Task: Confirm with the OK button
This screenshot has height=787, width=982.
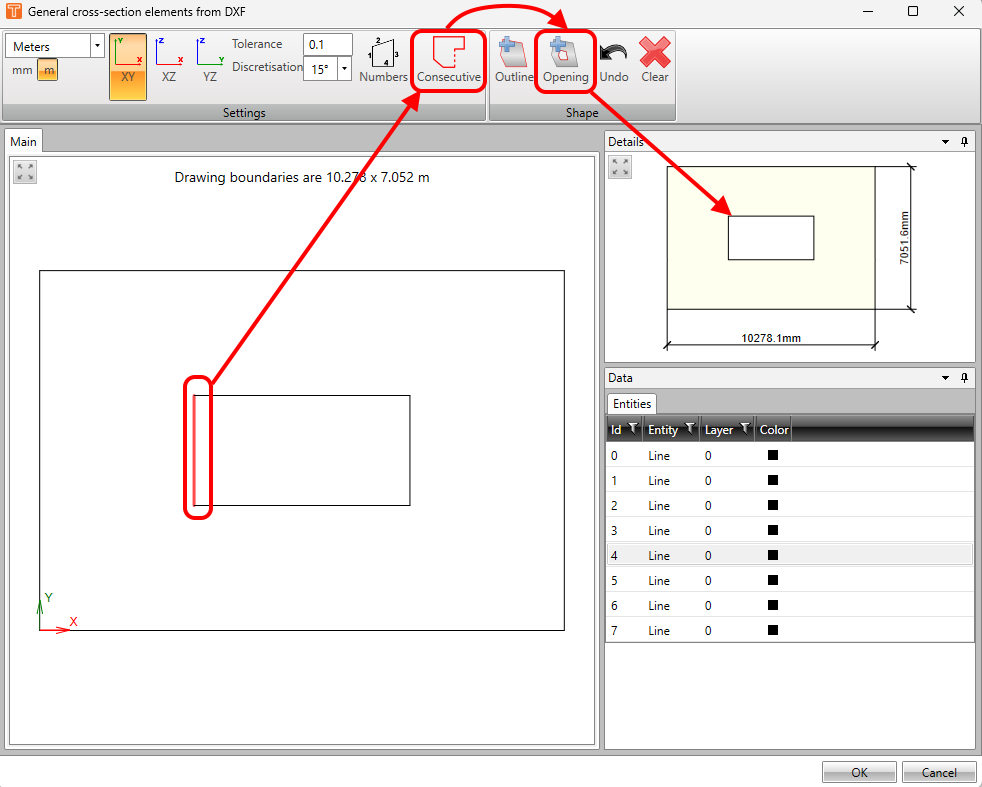Action: tap(858, 771)
